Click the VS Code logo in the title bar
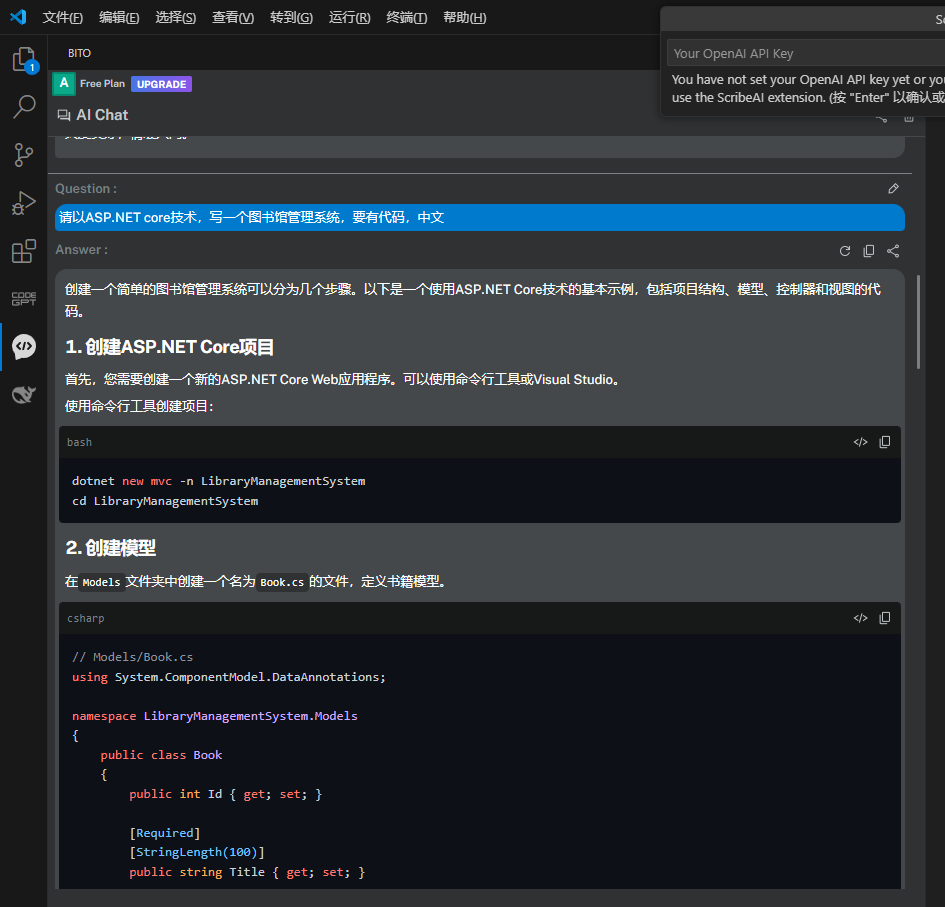The image size is (945, 907). 18,17
